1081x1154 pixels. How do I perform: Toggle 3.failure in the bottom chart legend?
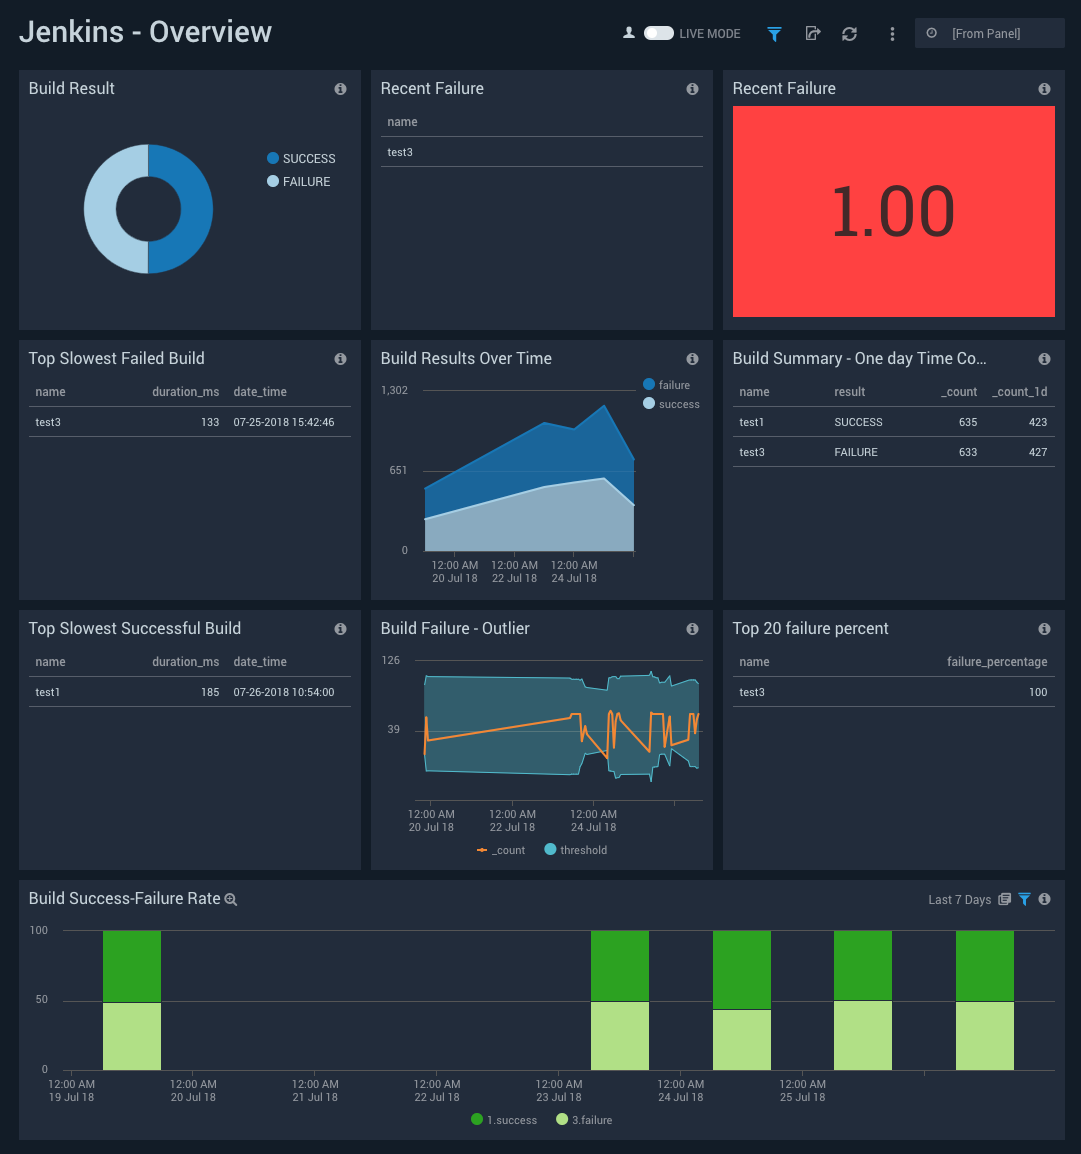(x=584, y=1120)
